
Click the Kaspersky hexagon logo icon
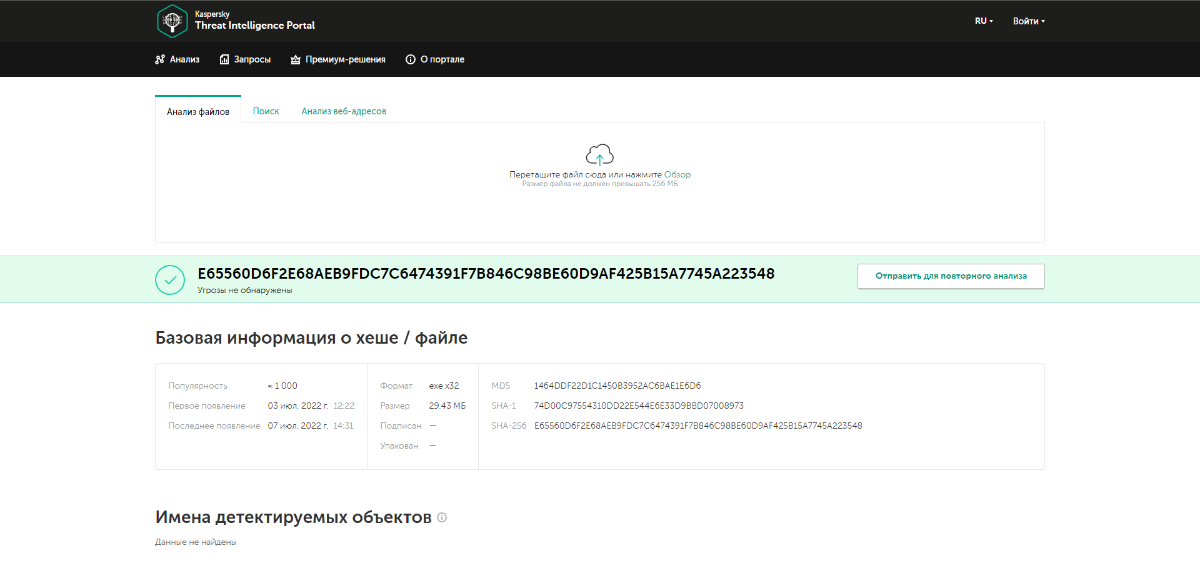[x=172, y=21]
